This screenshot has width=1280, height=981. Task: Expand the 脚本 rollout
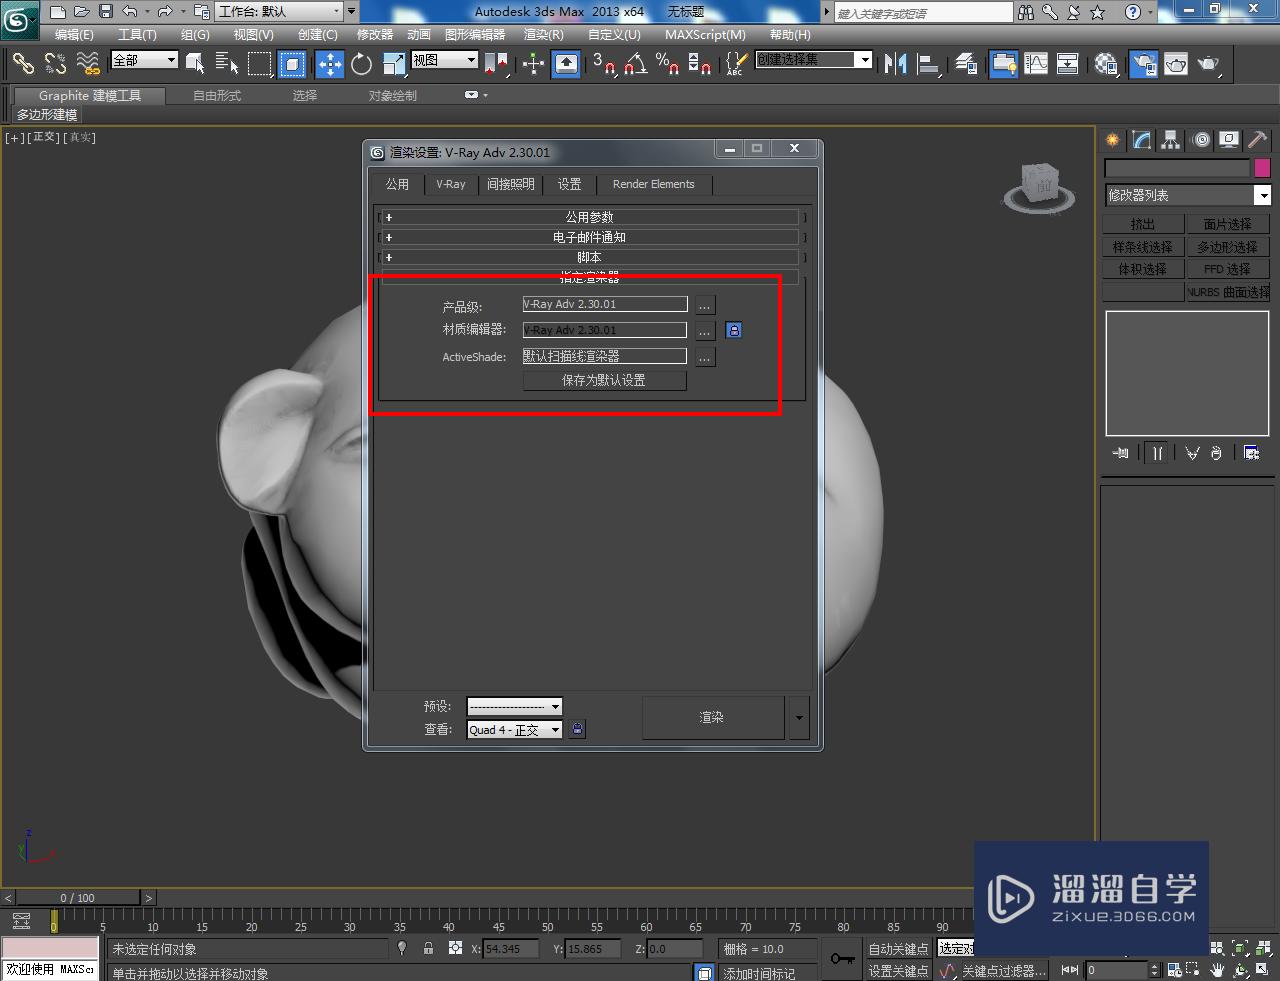(x=590, y=257)
